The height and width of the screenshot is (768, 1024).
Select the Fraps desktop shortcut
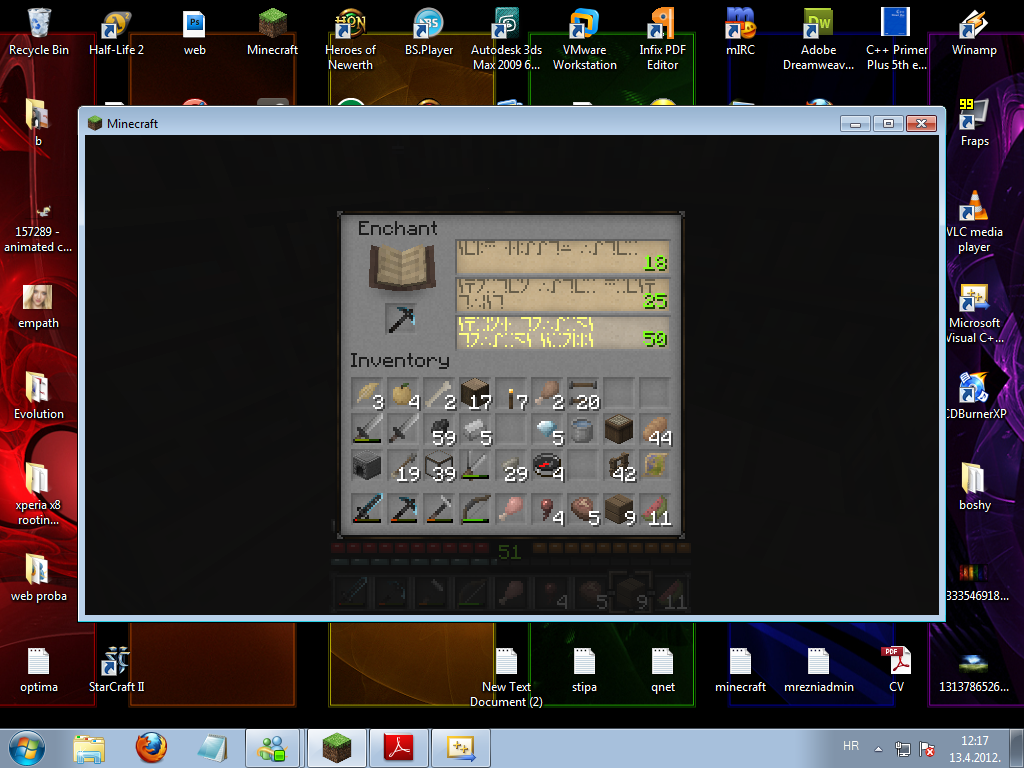click(x=974, y=123)
